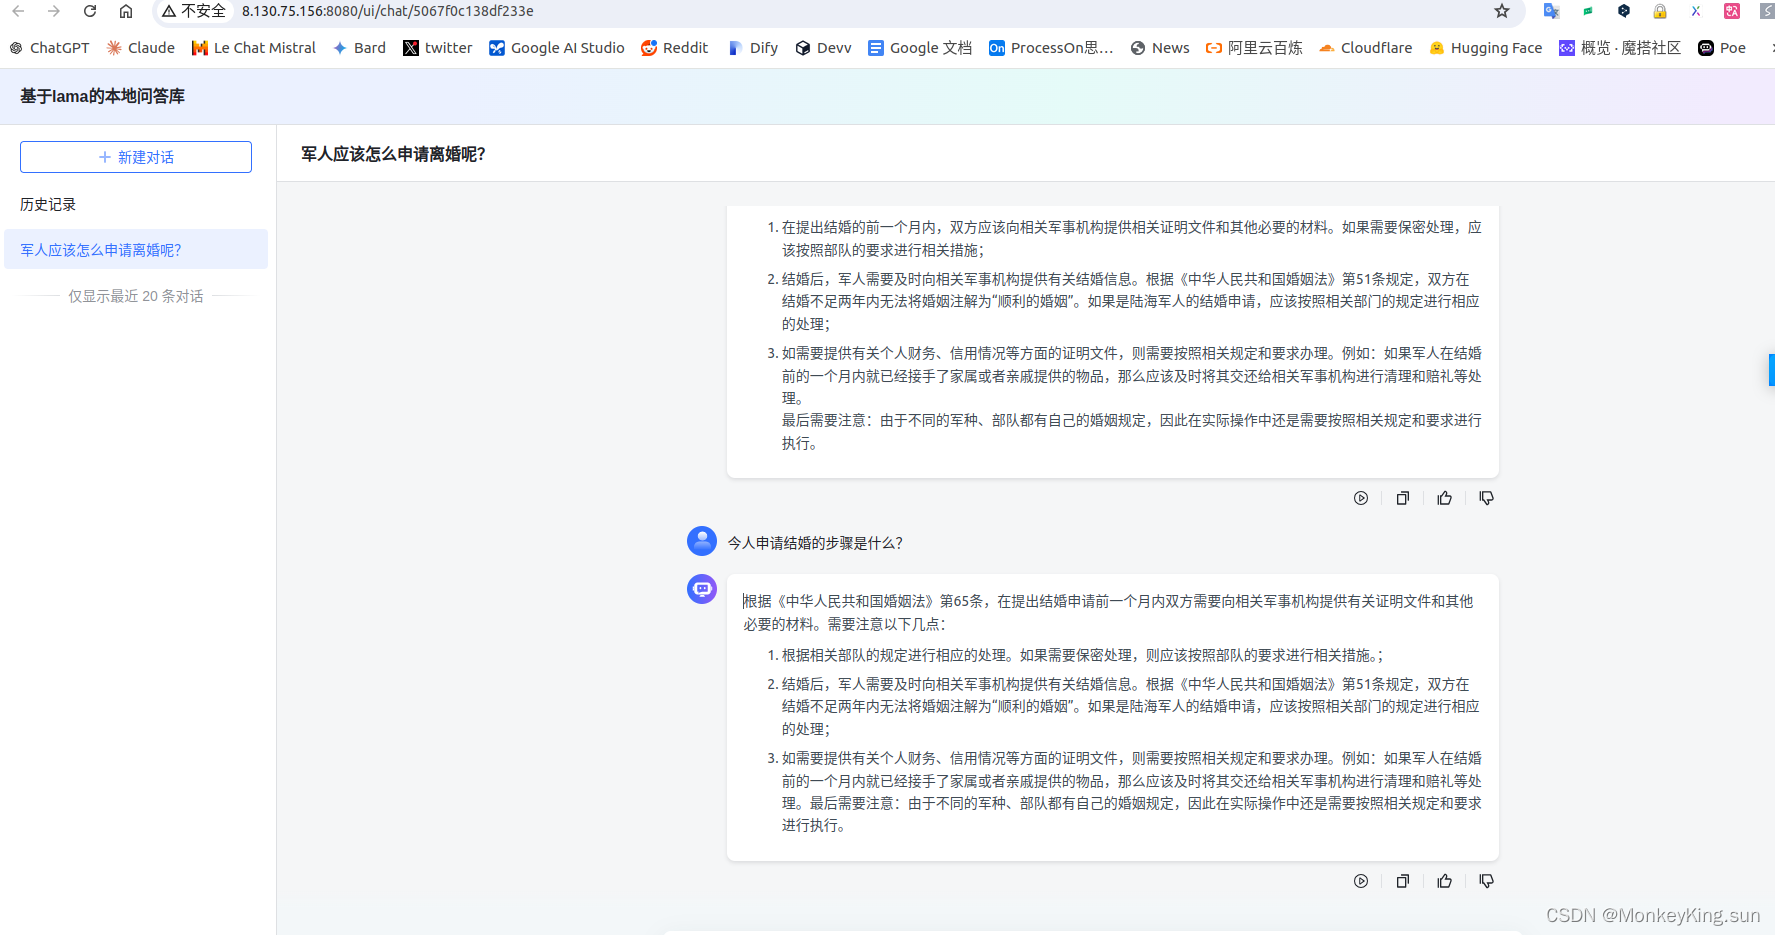Image resolution: width=1775 pixels, height=935 pixels.
Task: Open the News bookmark
Action: click(x=1160, y=48)
